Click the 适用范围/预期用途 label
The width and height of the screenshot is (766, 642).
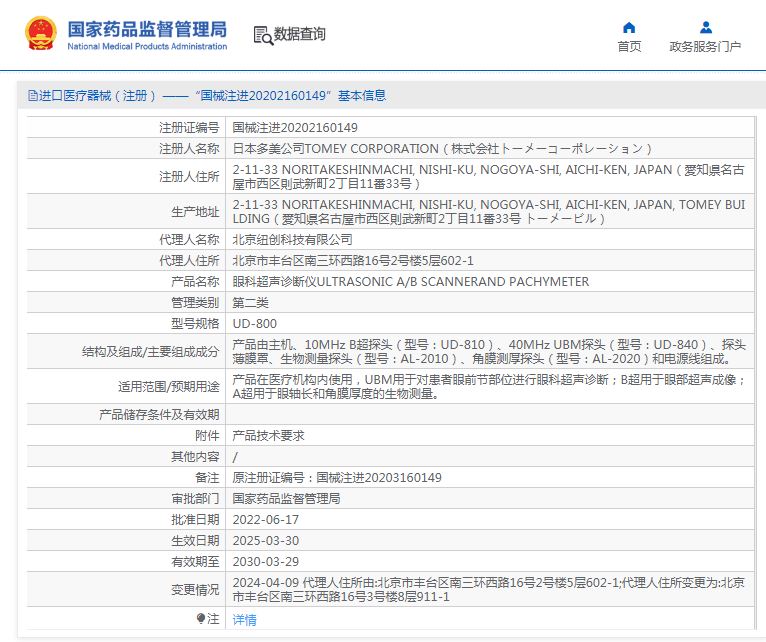click(x=169, y=386)
